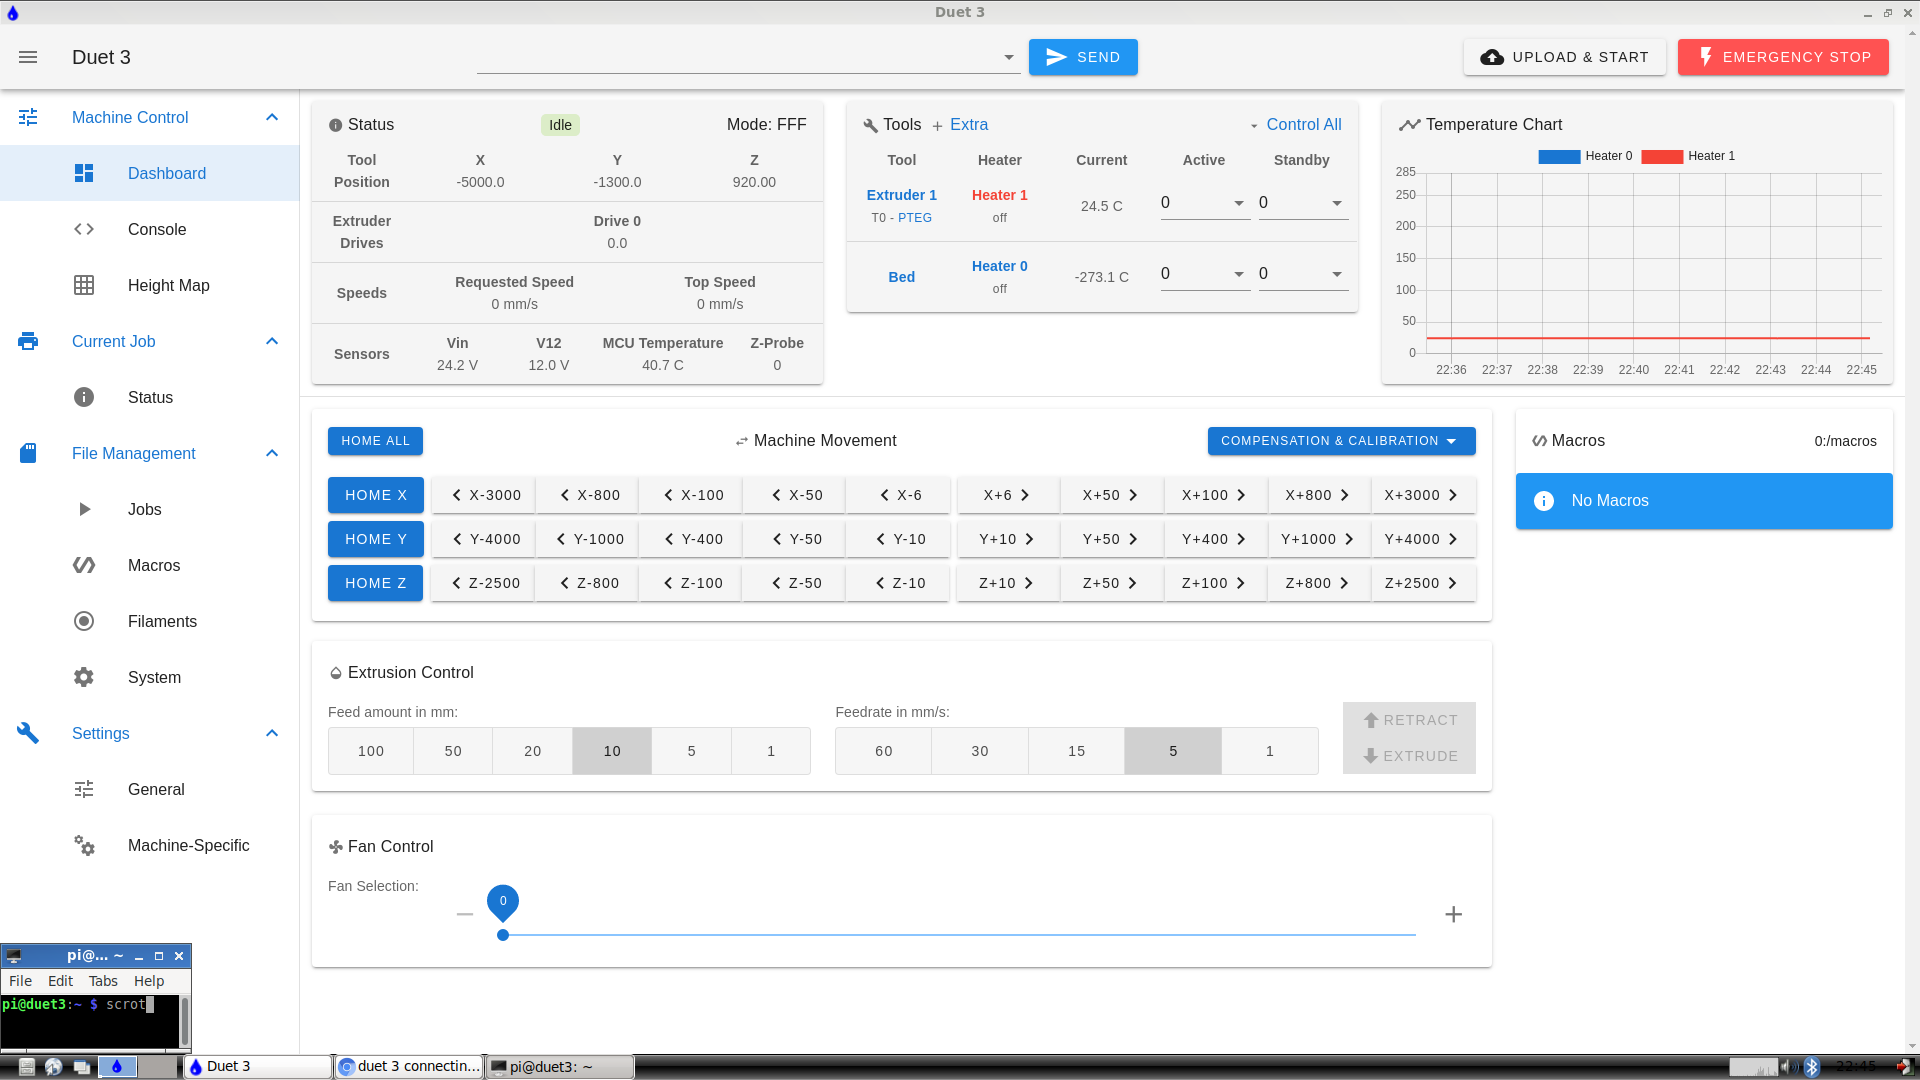Click the Temperature Chart trend icon
This screenshot has width=1920, height=1080.
tap(1410, 125)
